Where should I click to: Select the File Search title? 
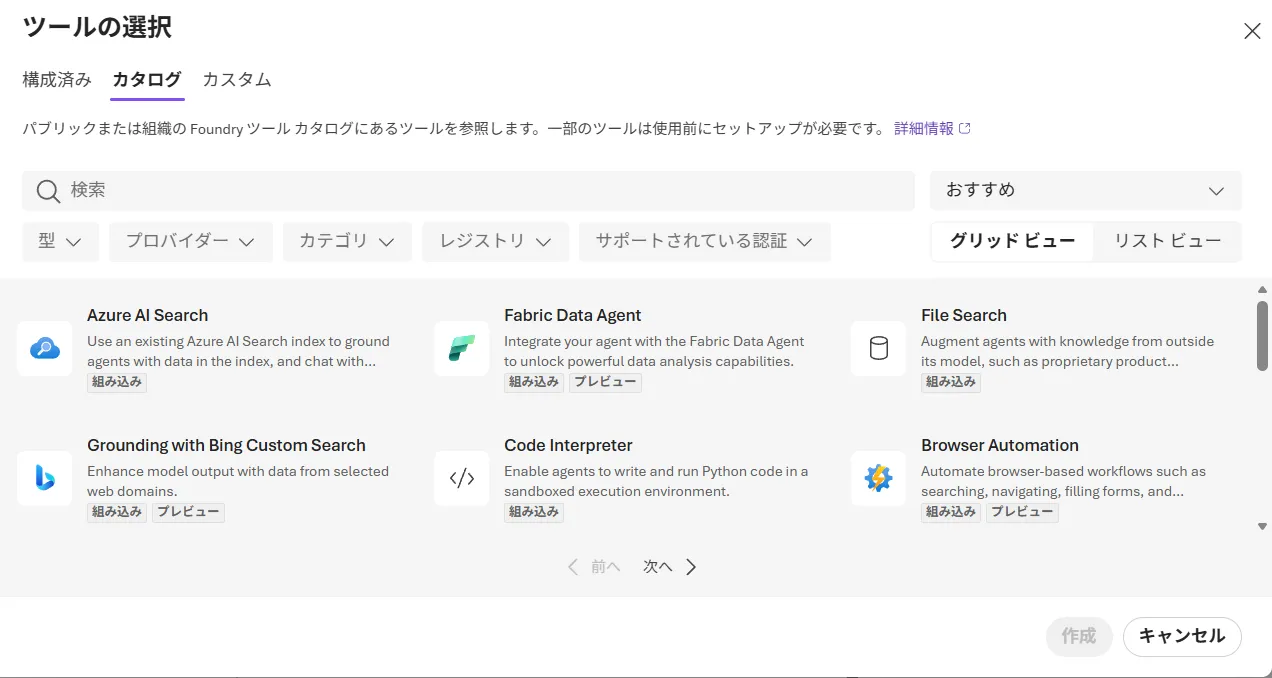(964, 315)
